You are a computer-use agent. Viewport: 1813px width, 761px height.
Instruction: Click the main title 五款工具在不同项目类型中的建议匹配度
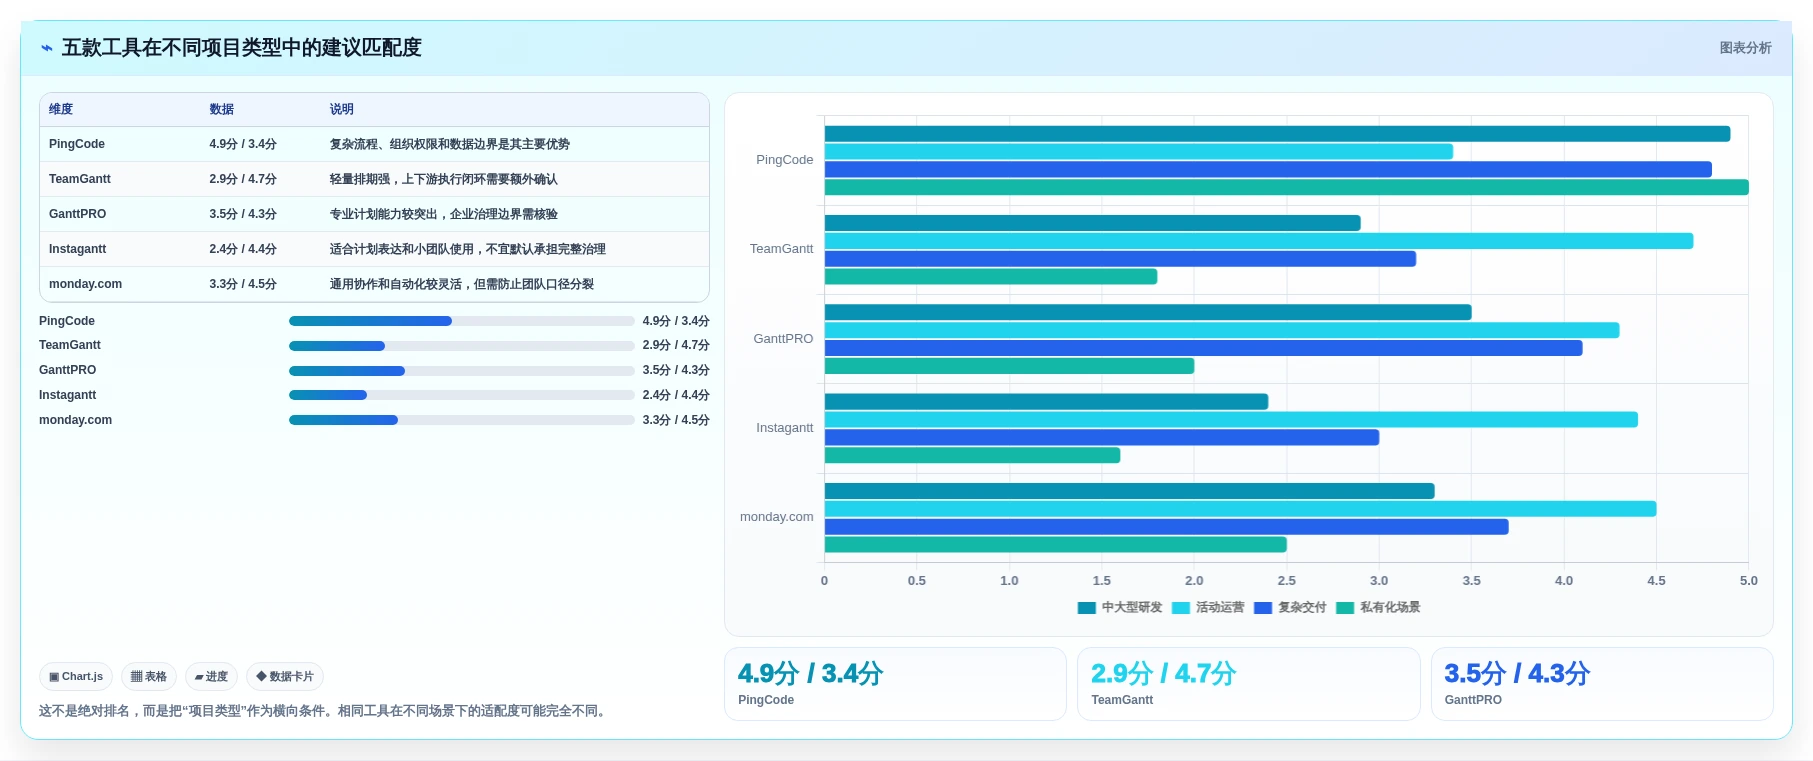(x=242, y=48)
